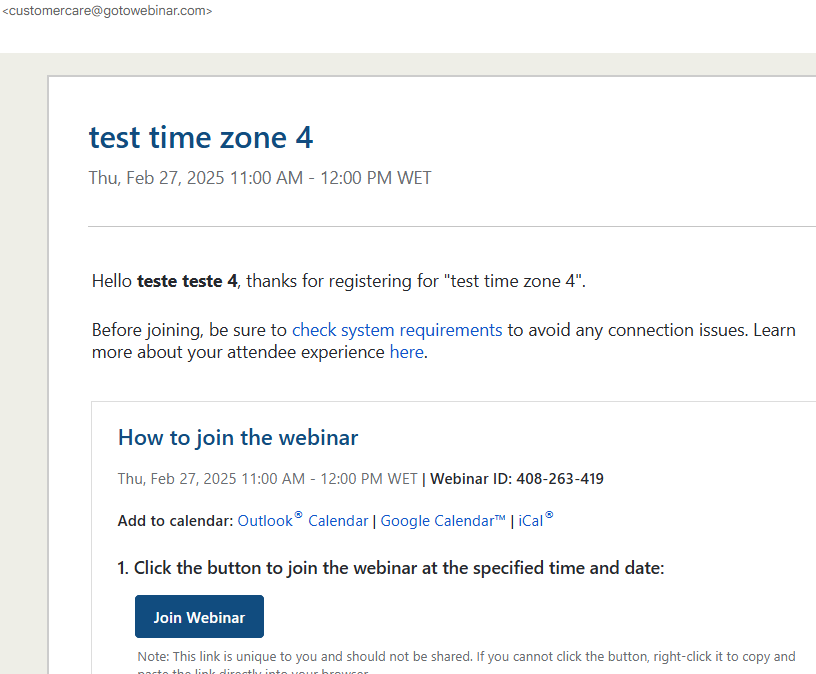Add the webinar to Google Calendar
The height and width of the screenshot is (674, 816).
[x=443, y=520]
